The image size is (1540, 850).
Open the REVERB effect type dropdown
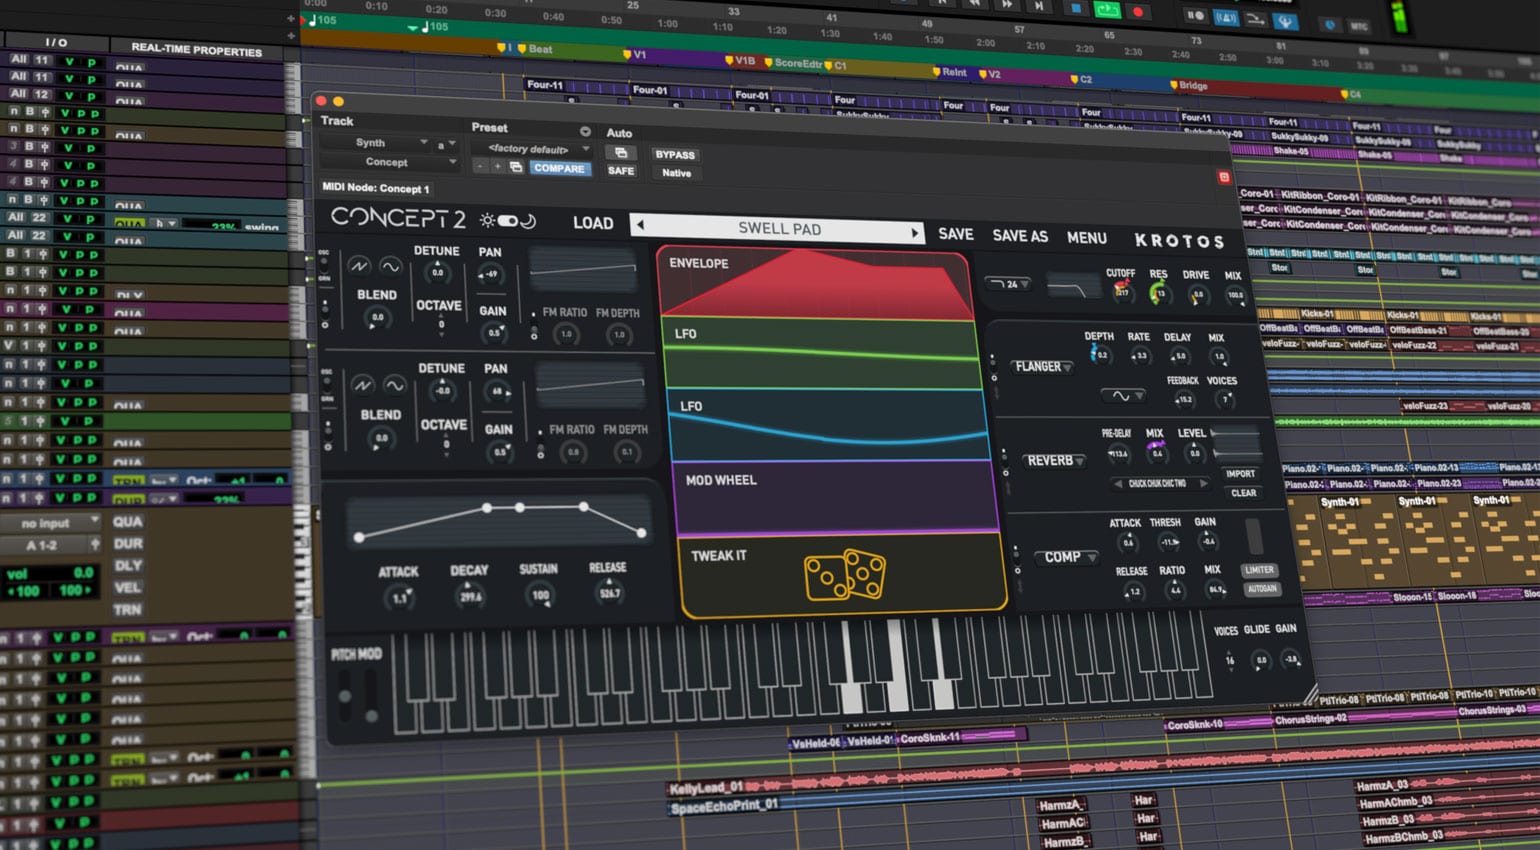tap(1055, 461)
